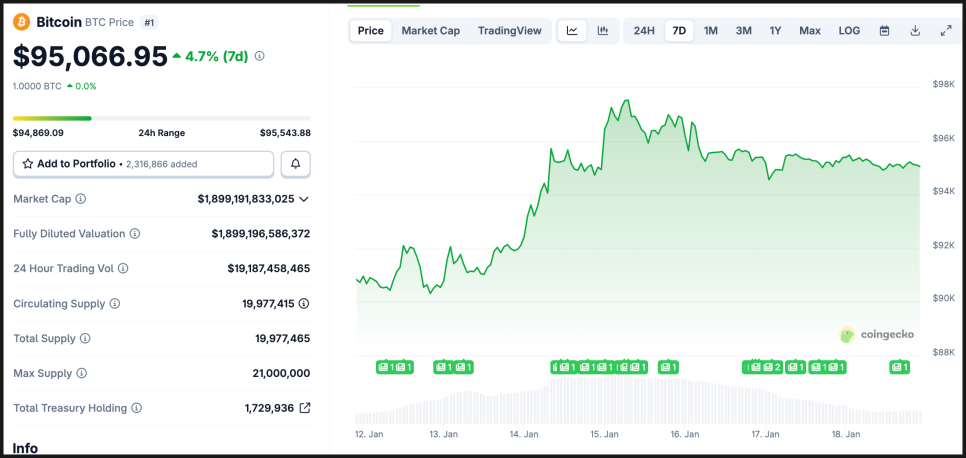
Task: Click Circulating Supply info icon on right
Action: [304, 304]
